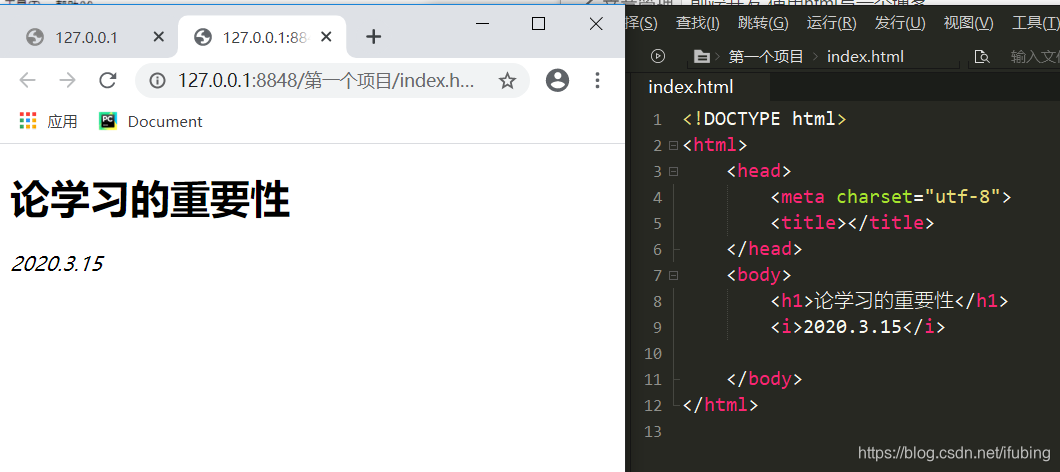Viewport: 1060px width, 472px height.
Task: Click the closing html tag on line 12
Action: coord(721,405)
